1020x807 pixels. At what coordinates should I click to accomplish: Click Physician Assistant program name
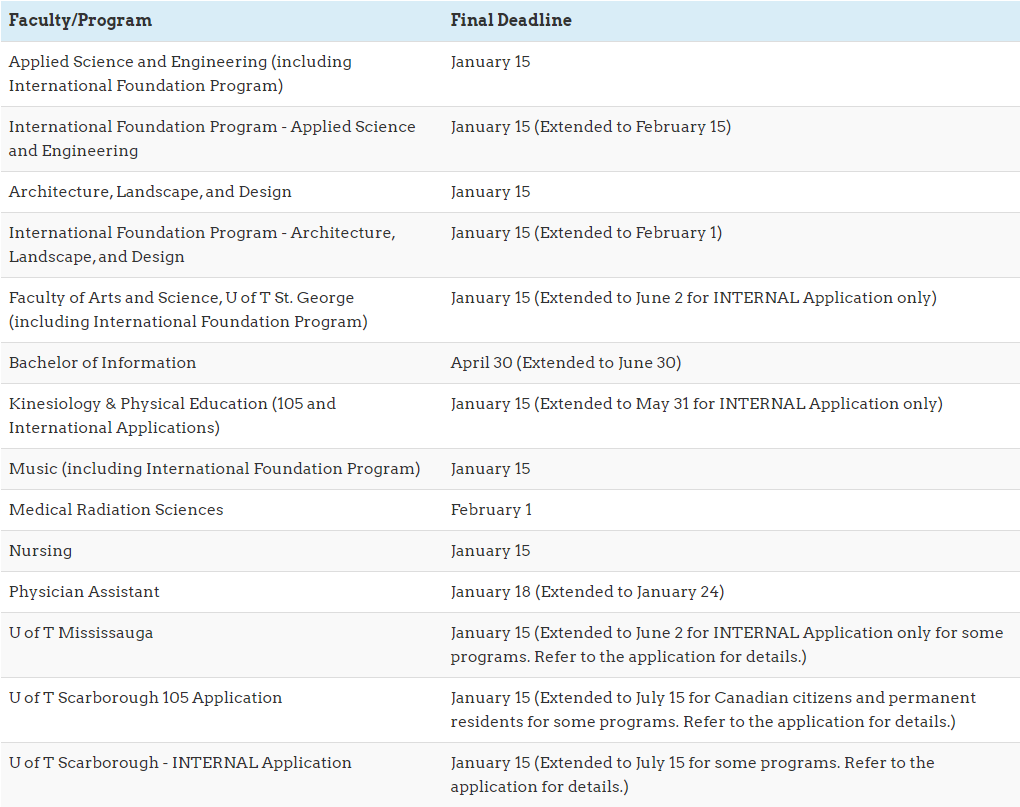(x=84, y=592)
